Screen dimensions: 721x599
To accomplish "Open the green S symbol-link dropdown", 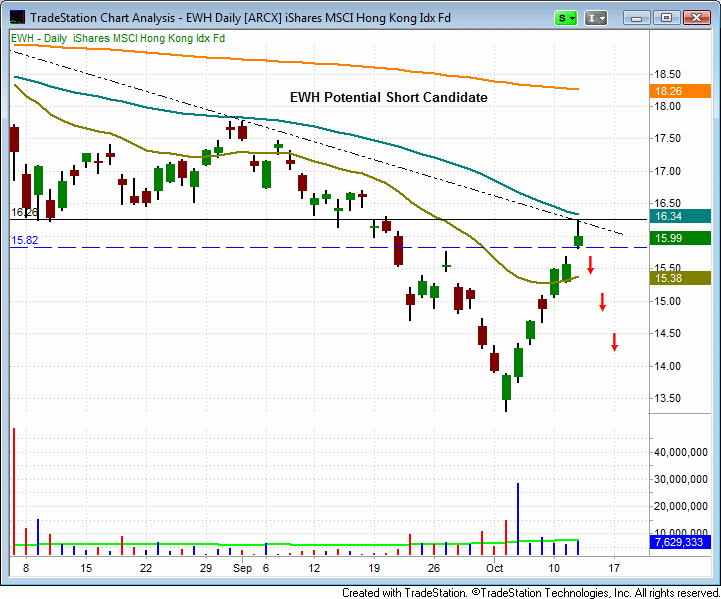I will pyautogui.click(x=566, y=18).
